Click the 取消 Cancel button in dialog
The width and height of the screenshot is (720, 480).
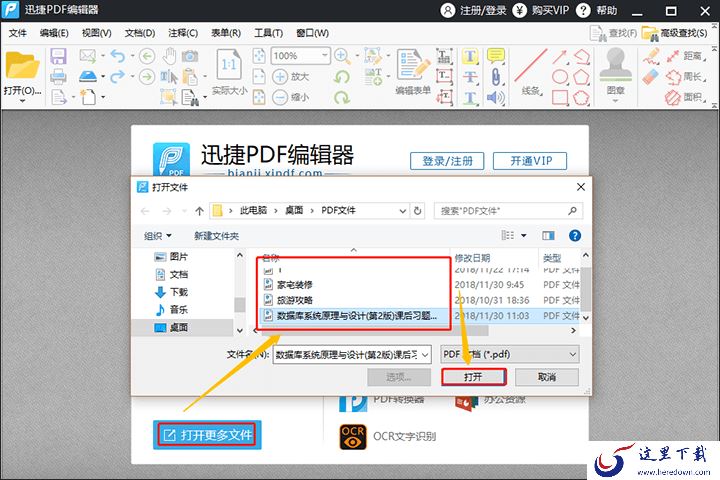546,377
